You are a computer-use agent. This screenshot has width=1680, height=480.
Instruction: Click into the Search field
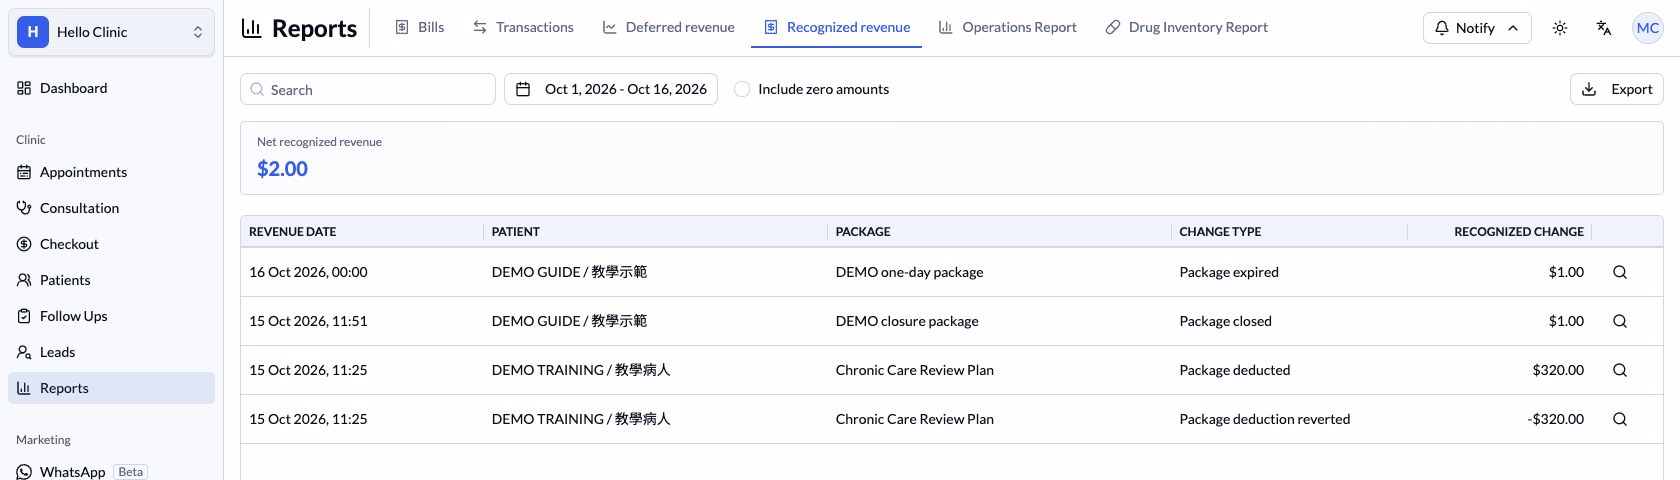point(368,89)
